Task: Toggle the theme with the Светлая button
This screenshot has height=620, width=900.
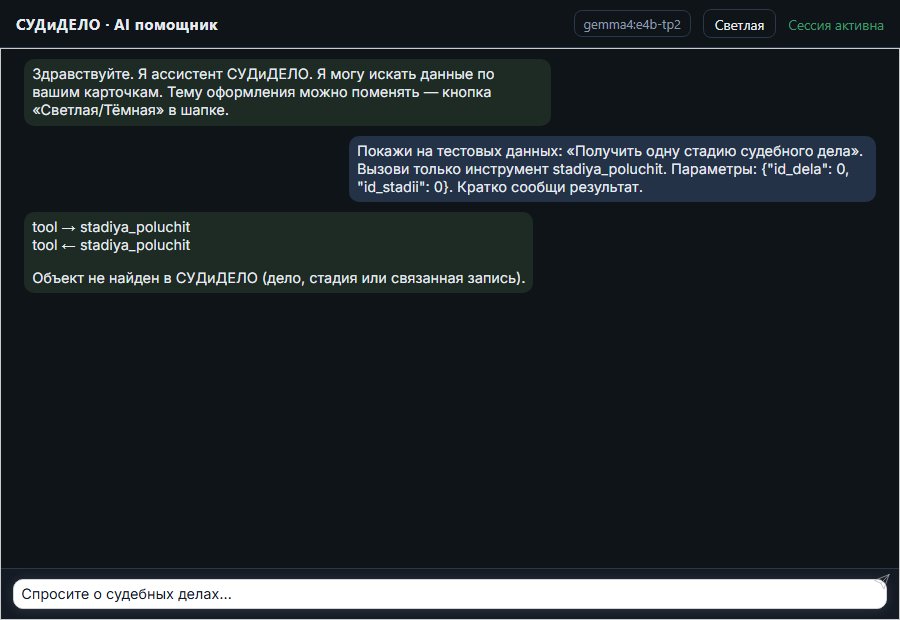Action: click(739, 25)
